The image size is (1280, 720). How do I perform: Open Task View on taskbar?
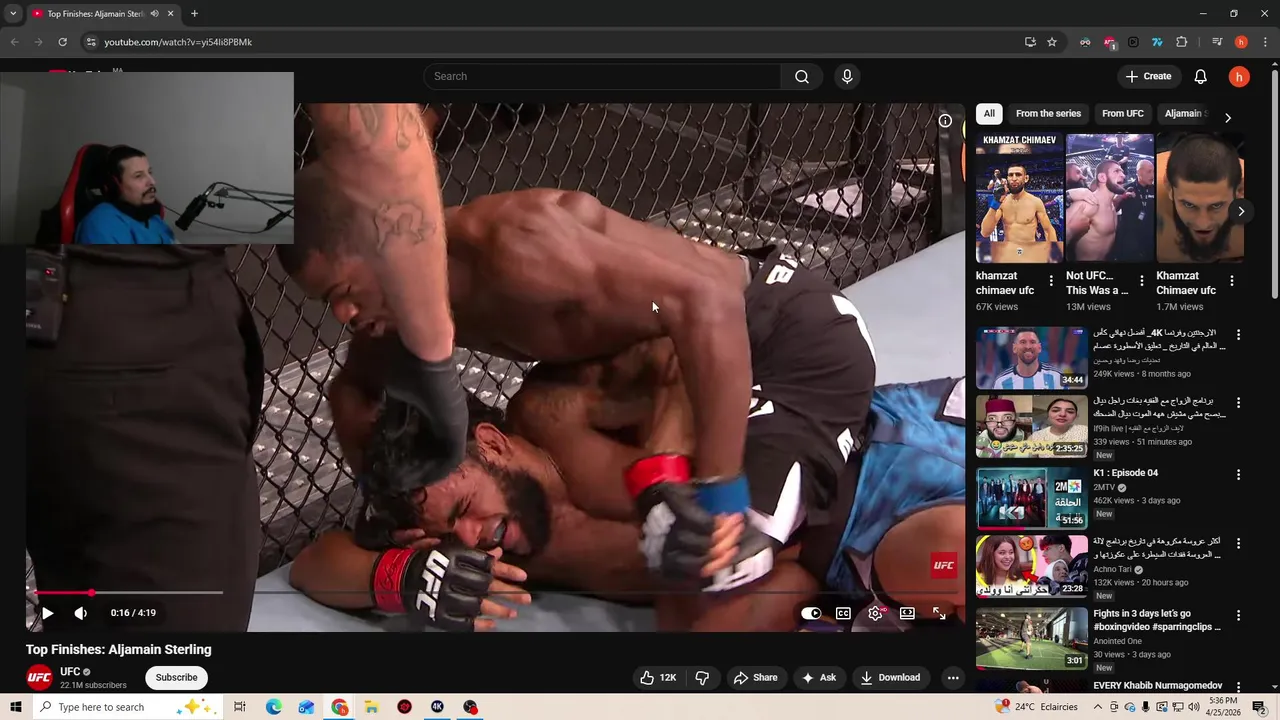(x=240, y=707)
